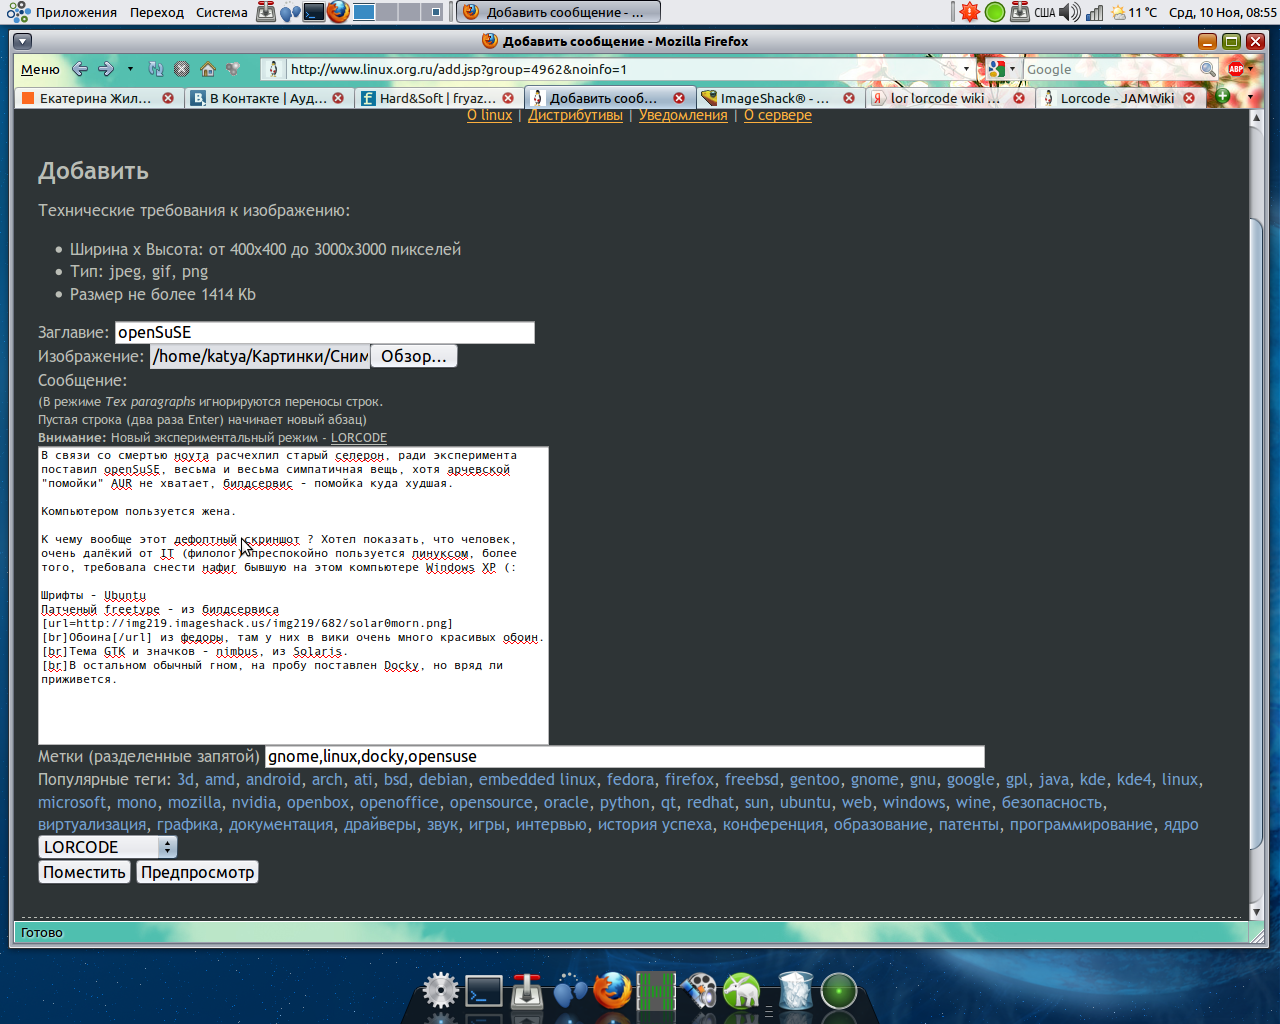Launch Firefox from the dock
The image size is (1280, 1024).
tap(612, 991)
